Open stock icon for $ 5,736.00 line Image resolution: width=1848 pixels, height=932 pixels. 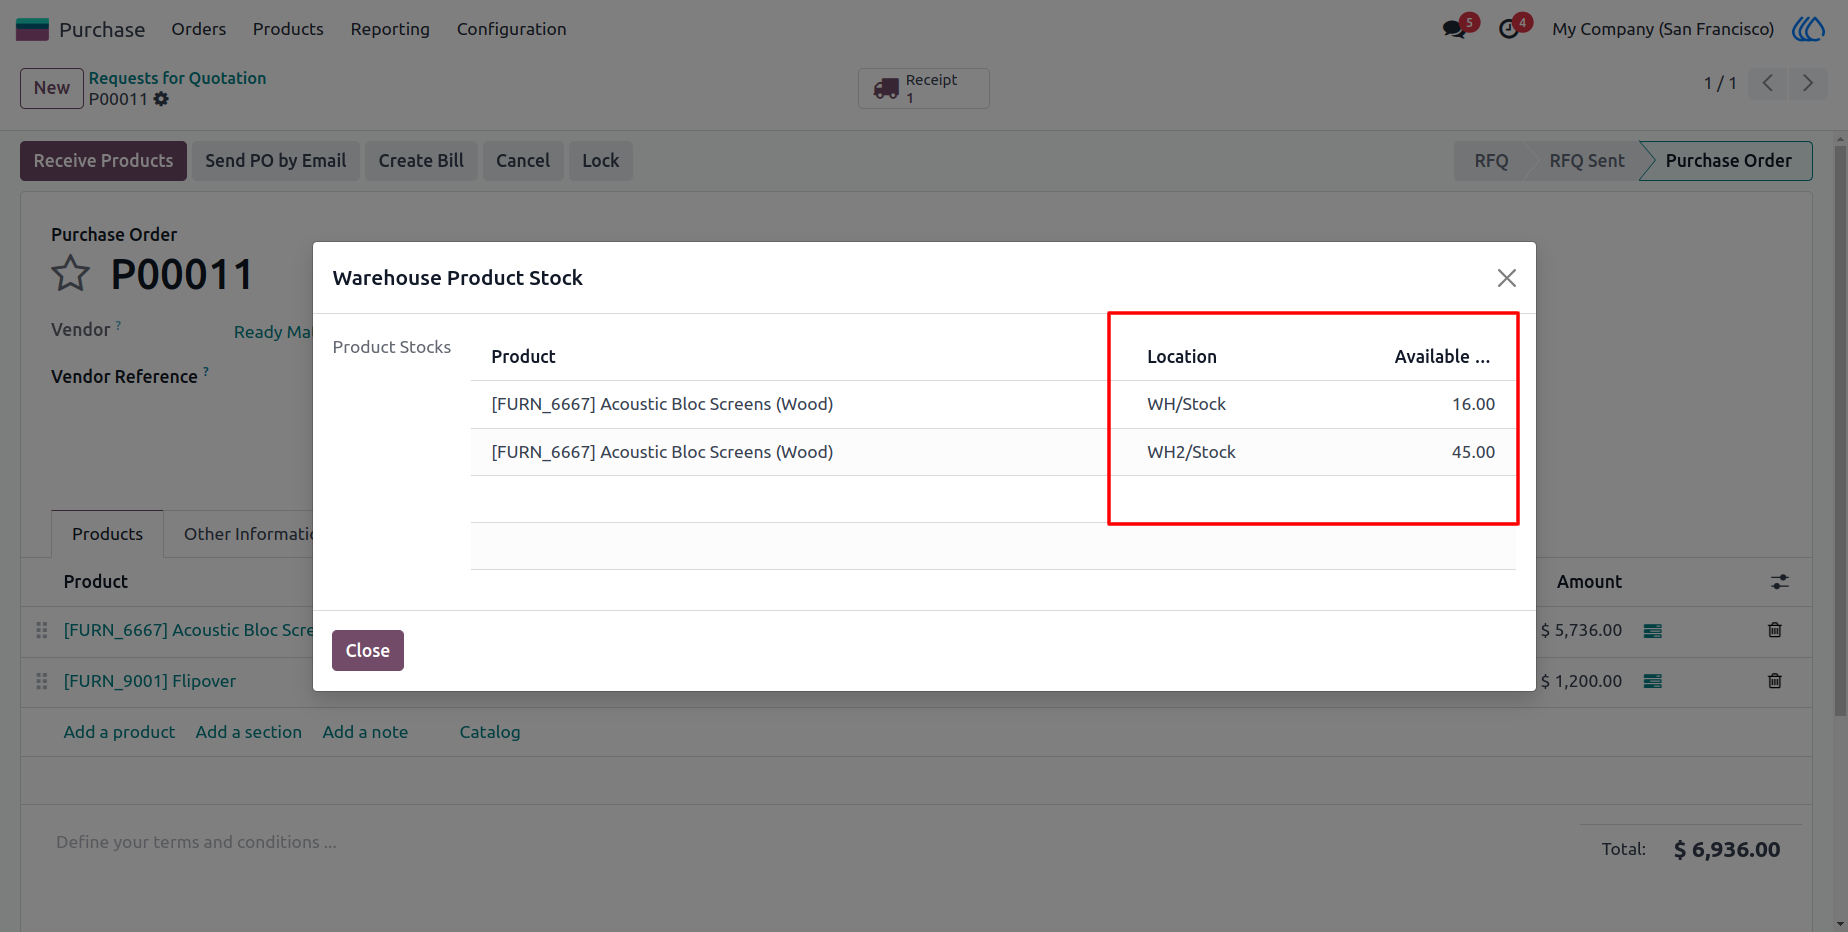1653,631
